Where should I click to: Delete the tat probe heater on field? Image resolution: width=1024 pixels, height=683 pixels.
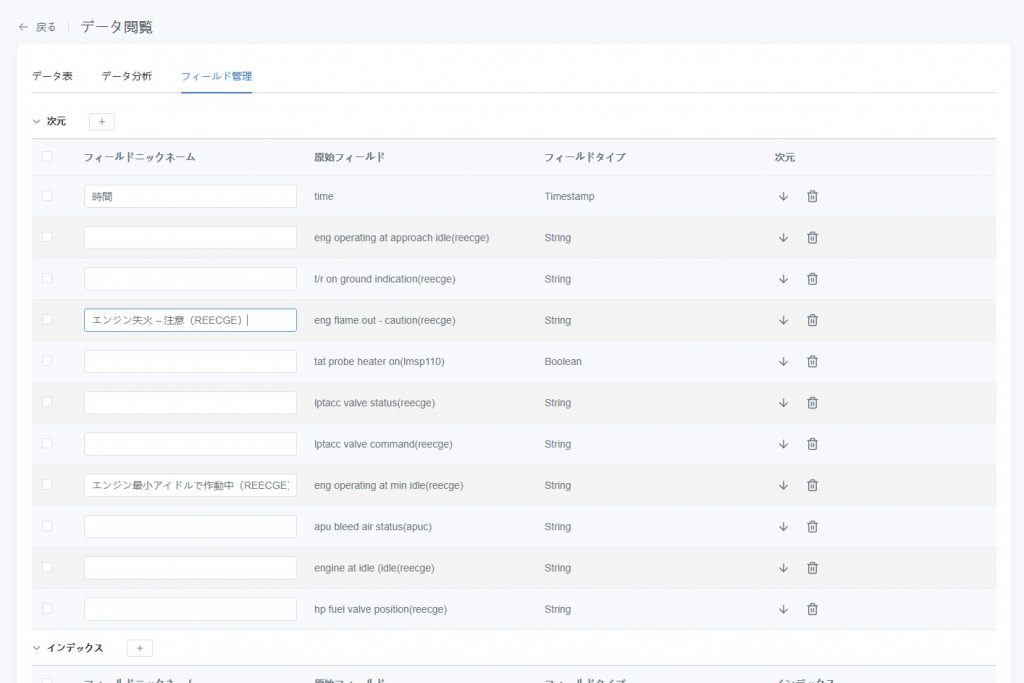point(812,362)
